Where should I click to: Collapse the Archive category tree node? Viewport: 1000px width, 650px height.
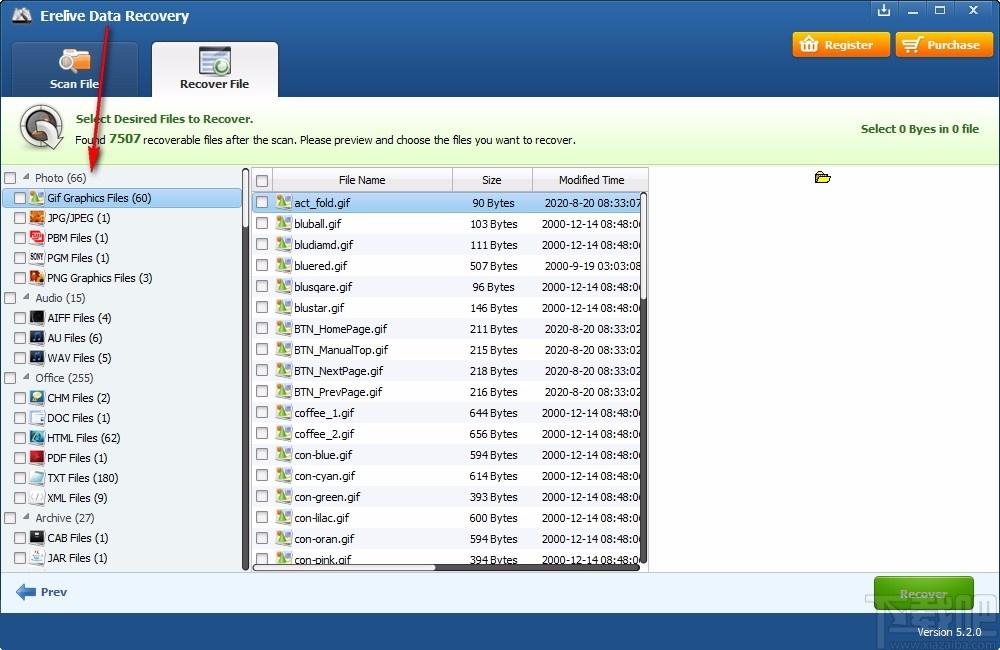point(26,517)
